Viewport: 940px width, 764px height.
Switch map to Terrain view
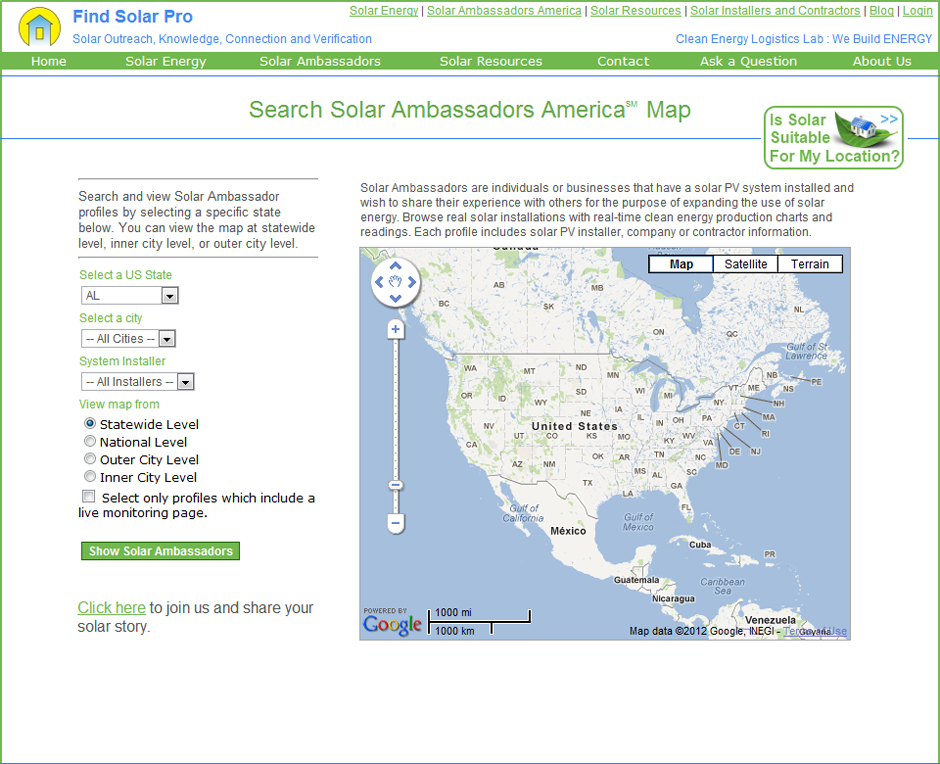[810, 264]
